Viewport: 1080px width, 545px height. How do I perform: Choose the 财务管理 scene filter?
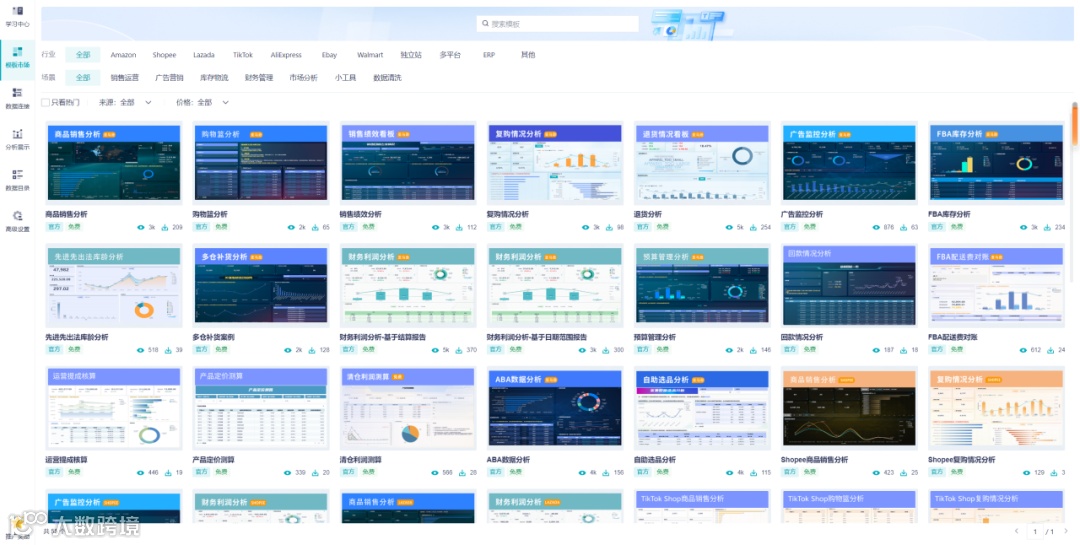pyautogui.click(x=259, y=78)
